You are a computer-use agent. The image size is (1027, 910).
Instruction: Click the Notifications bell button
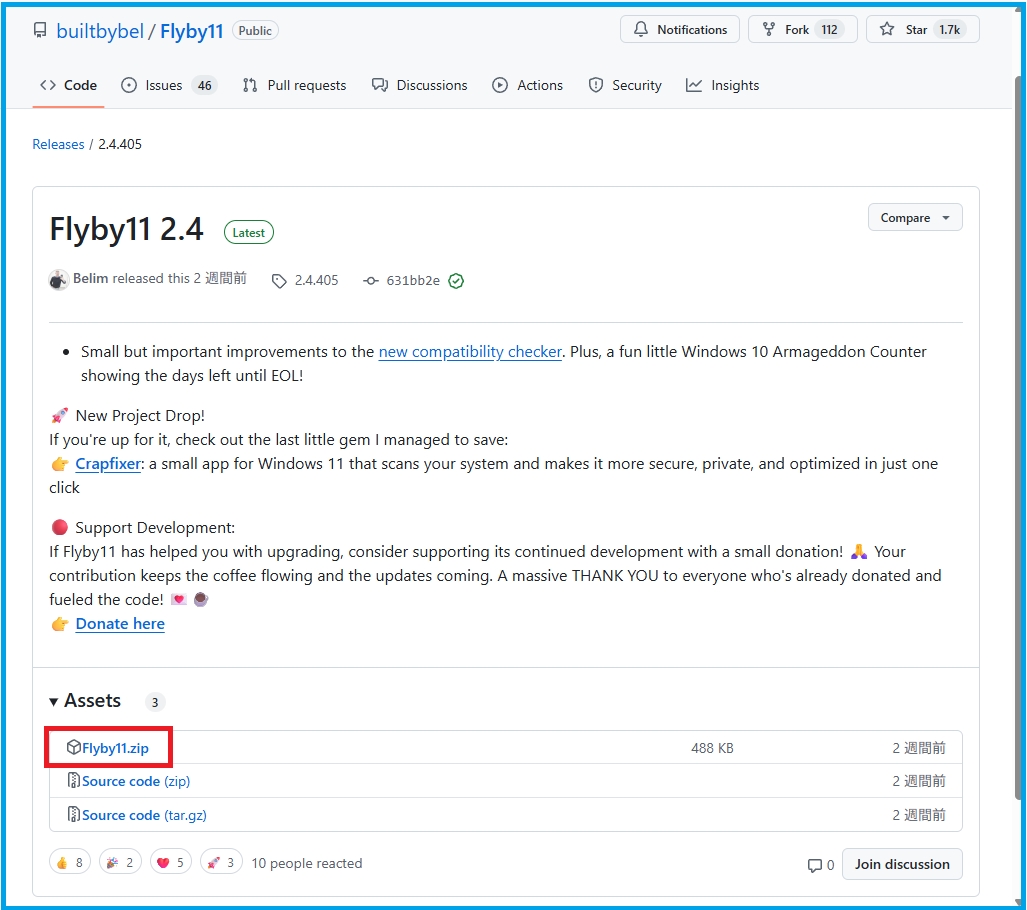click(680, 29)
